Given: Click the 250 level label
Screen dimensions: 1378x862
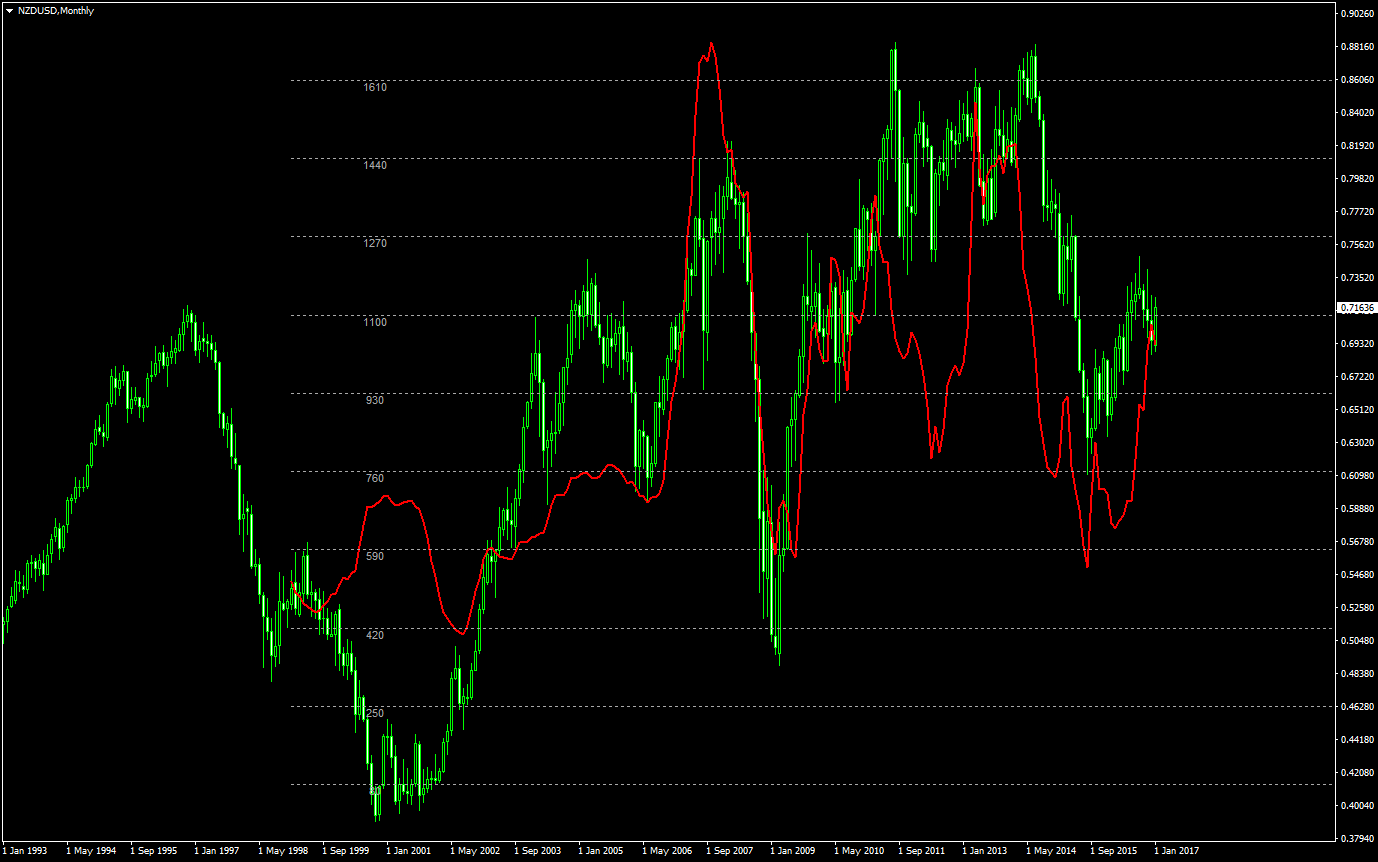Looking at the screenshot, I should point(374,713).
